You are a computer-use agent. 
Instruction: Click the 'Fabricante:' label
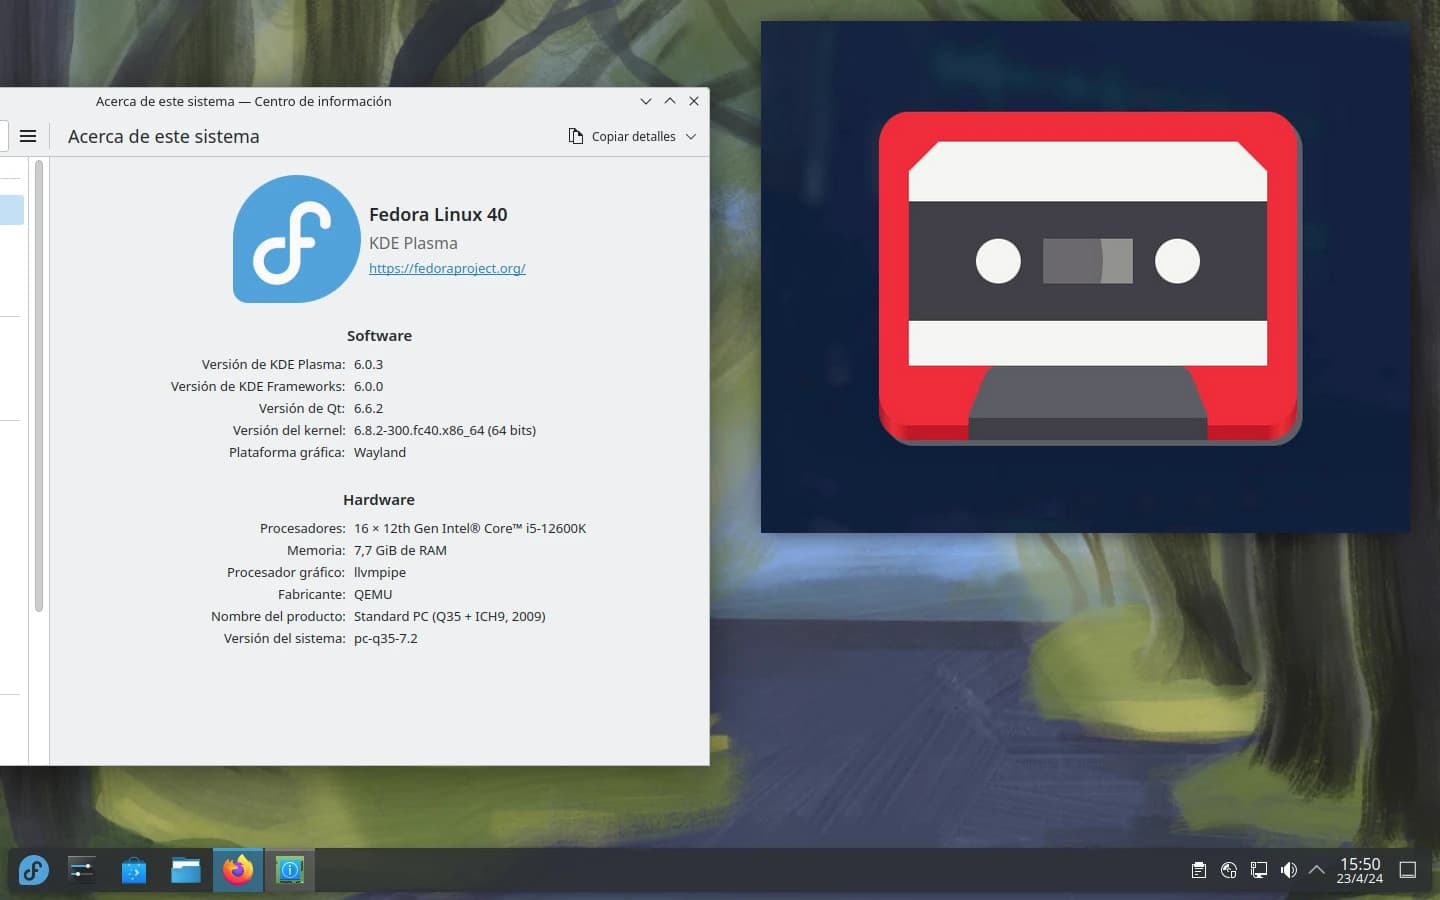(x=312, y=594)
